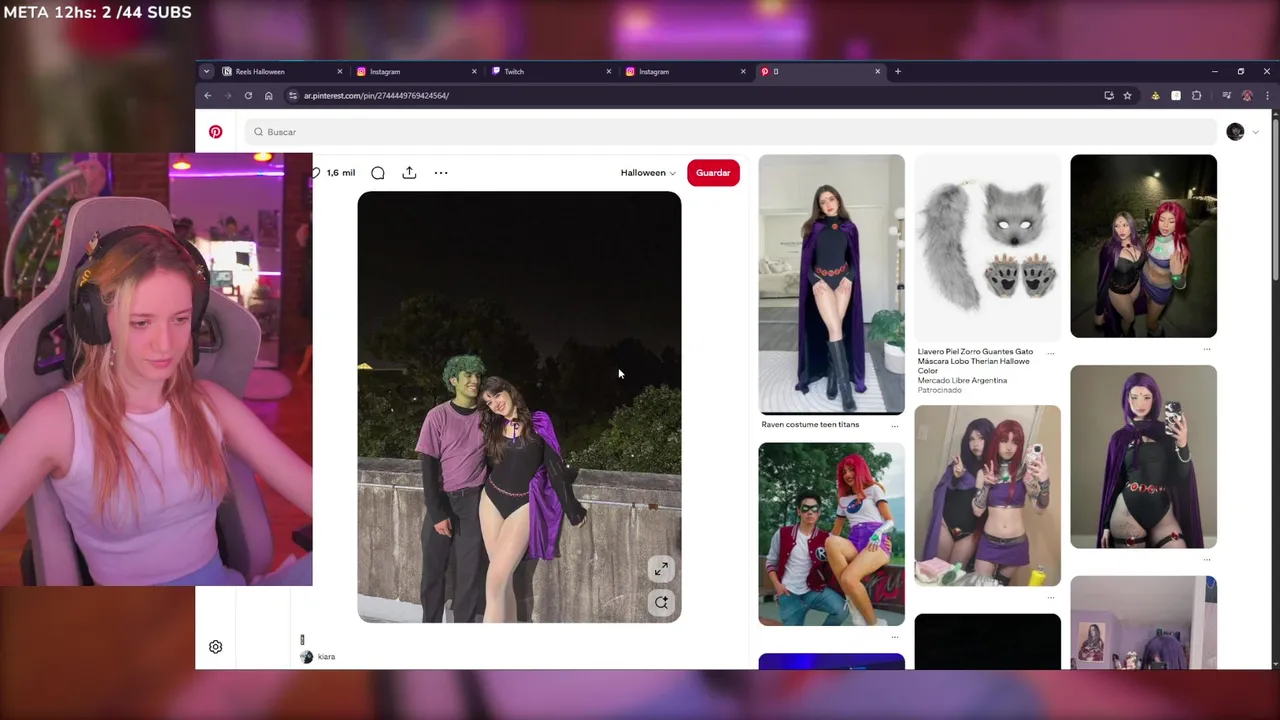Open the Raven costume teen titans title
The width and height of the screenshot is (1280, 720).
[810, 425]
